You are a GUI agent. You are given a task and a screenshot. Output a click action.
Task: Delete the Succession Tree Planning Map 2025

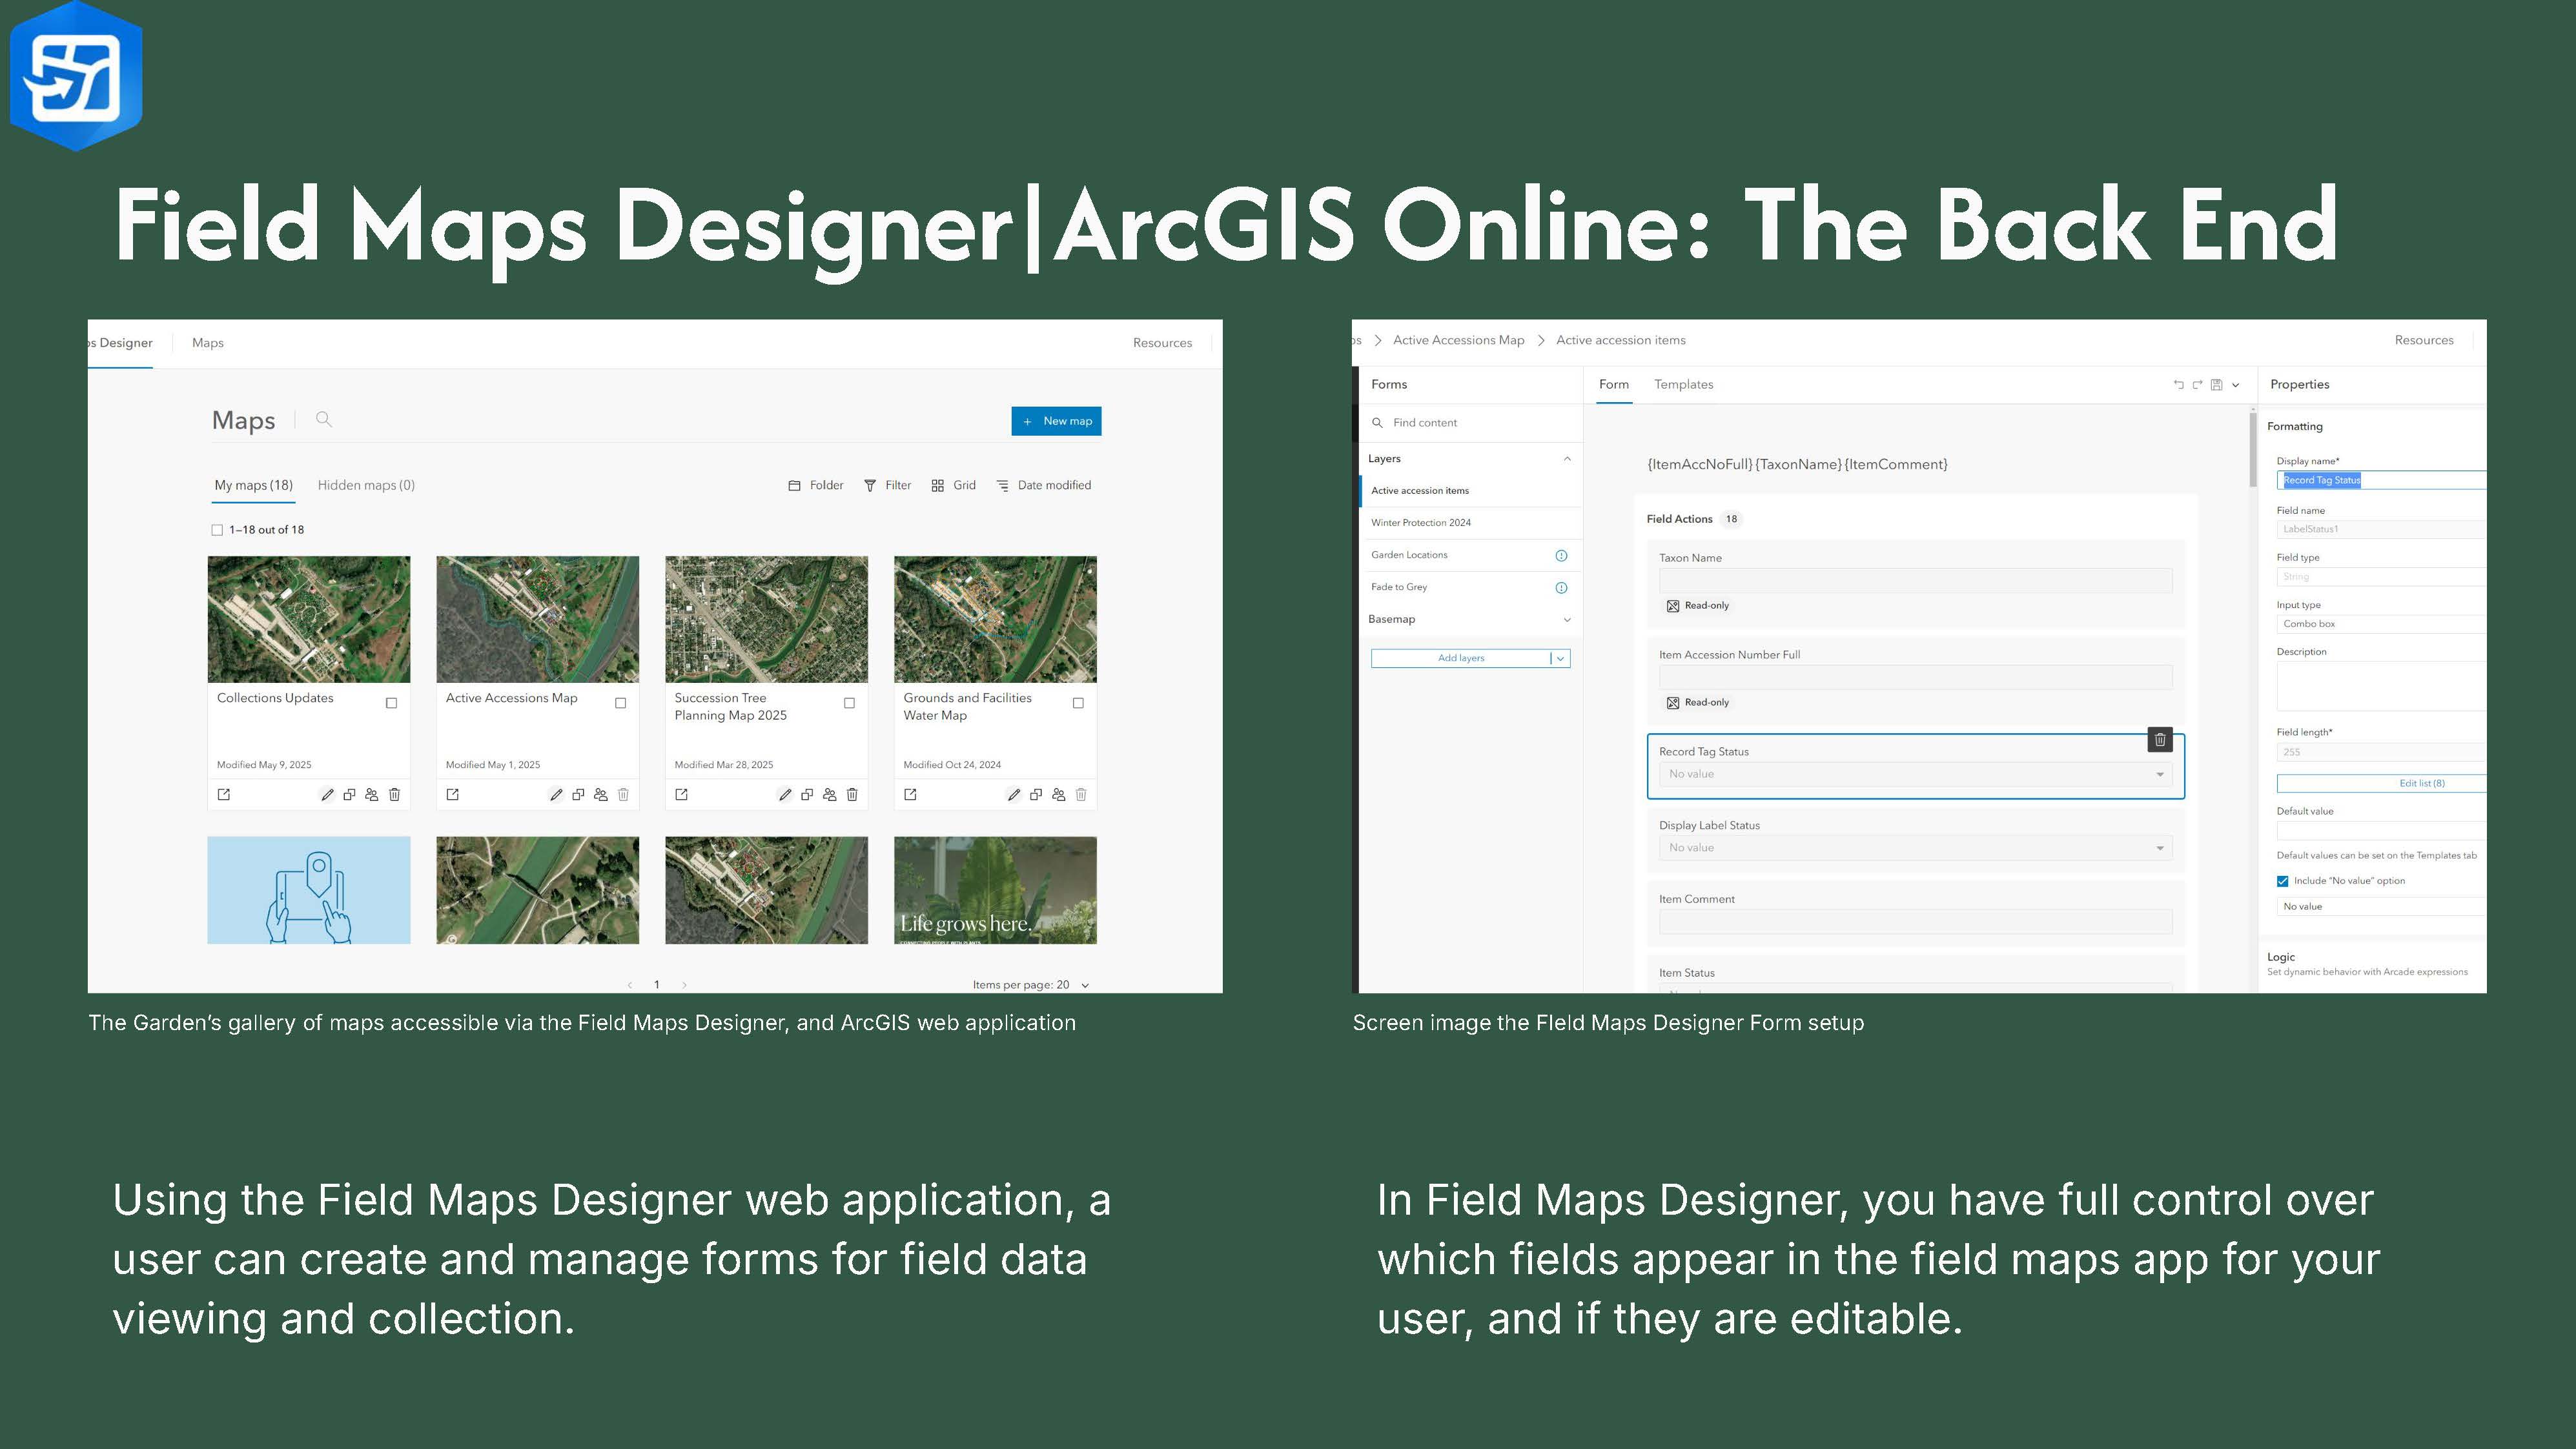(x=852, y=795)
